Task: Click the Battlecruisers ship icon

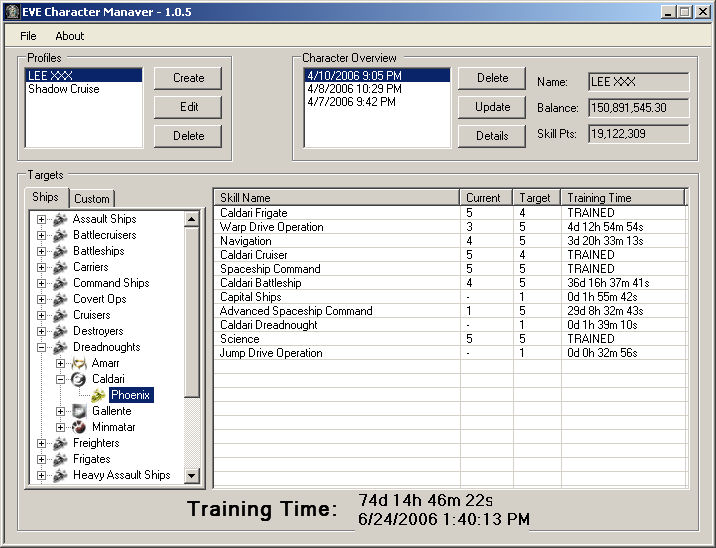Action: click(60, 235)
